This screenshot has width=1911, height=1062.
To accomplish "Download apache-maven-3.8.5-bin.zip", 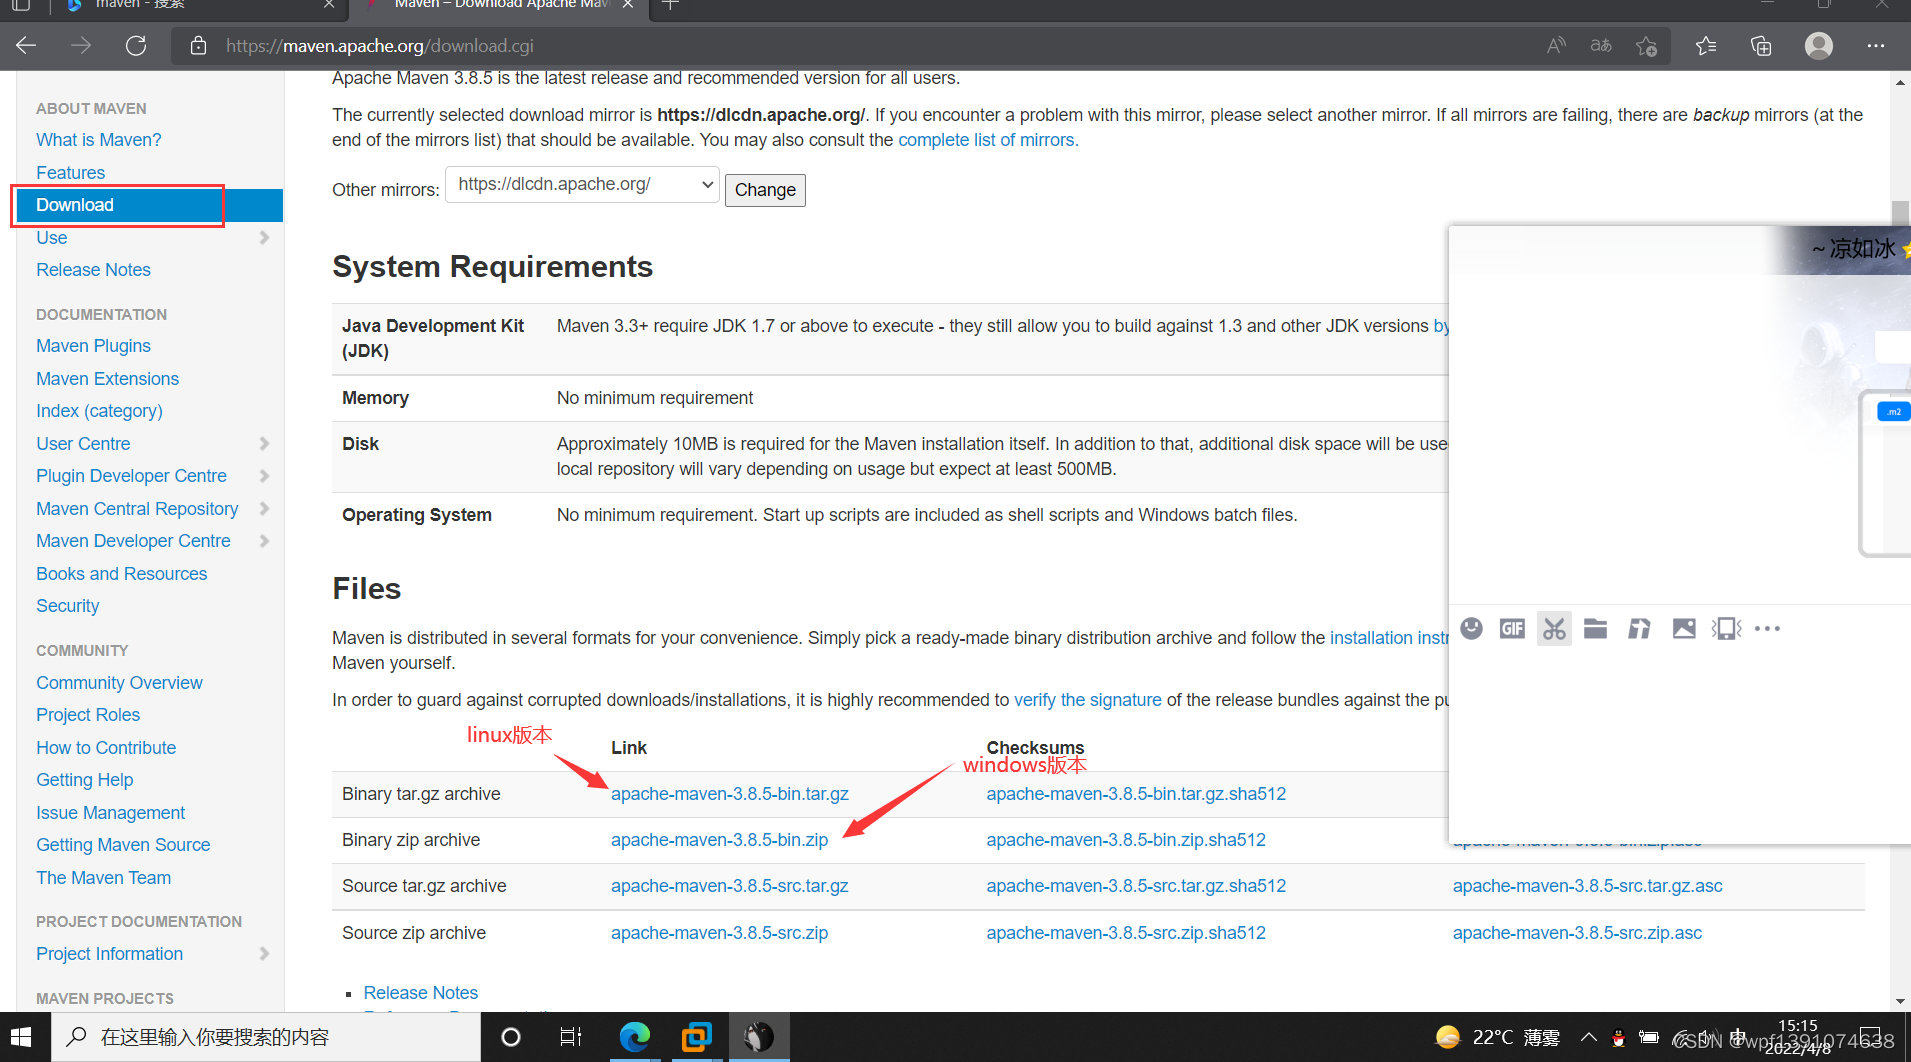I will tap(719, 840).
